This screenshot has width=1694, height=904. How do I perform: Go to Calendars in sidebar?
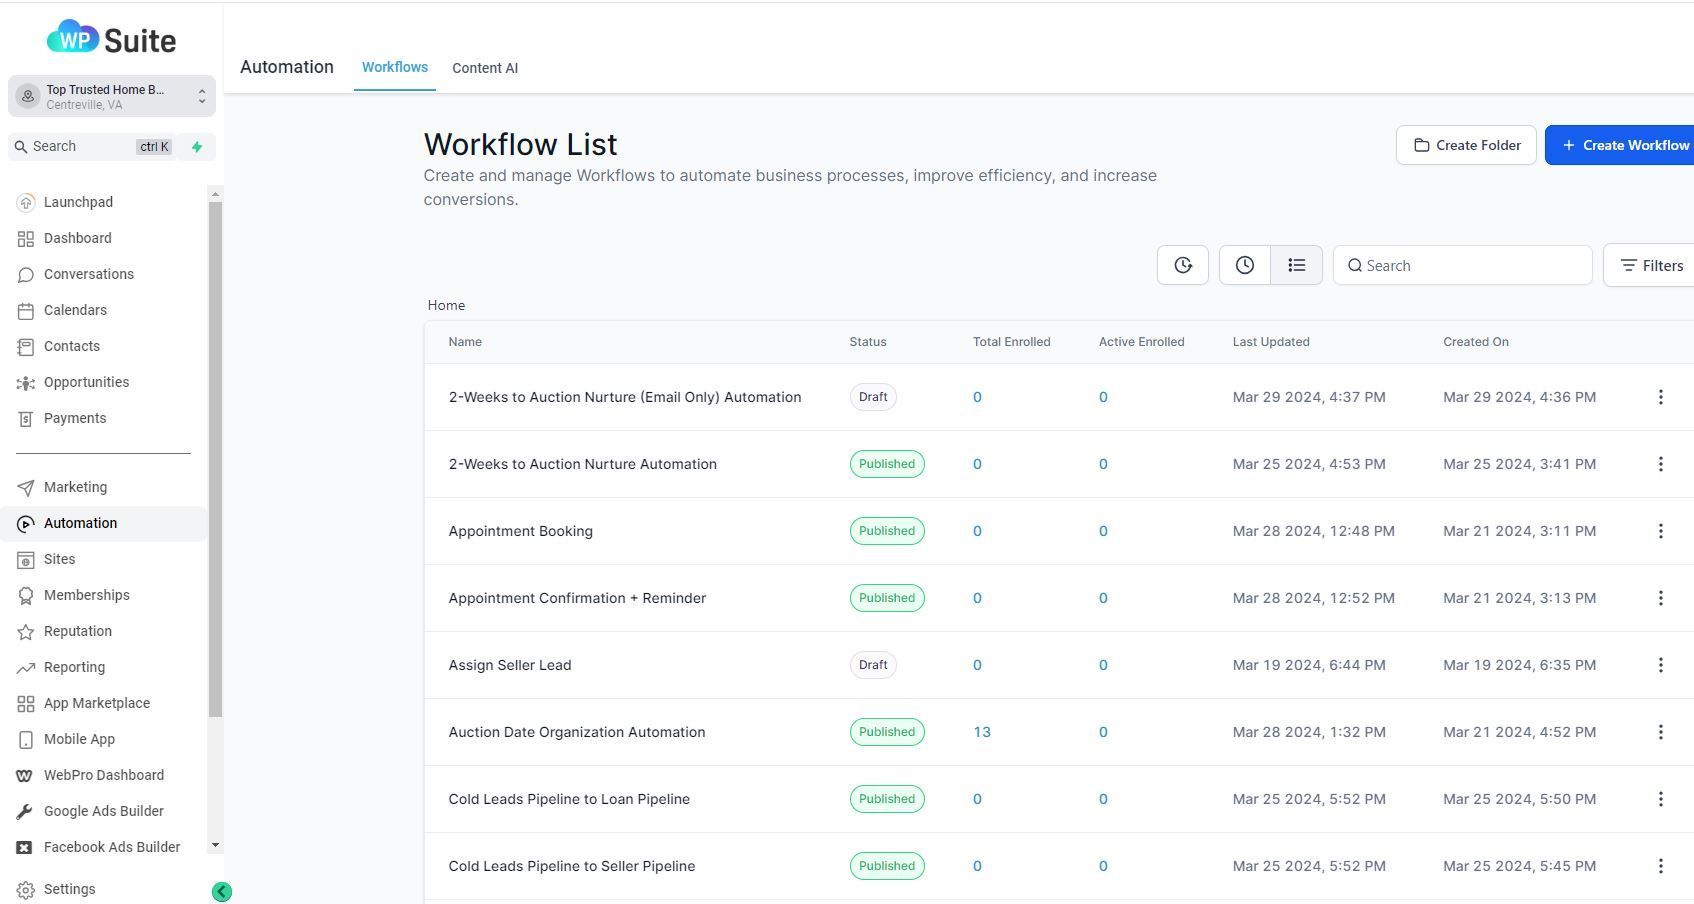75,310
